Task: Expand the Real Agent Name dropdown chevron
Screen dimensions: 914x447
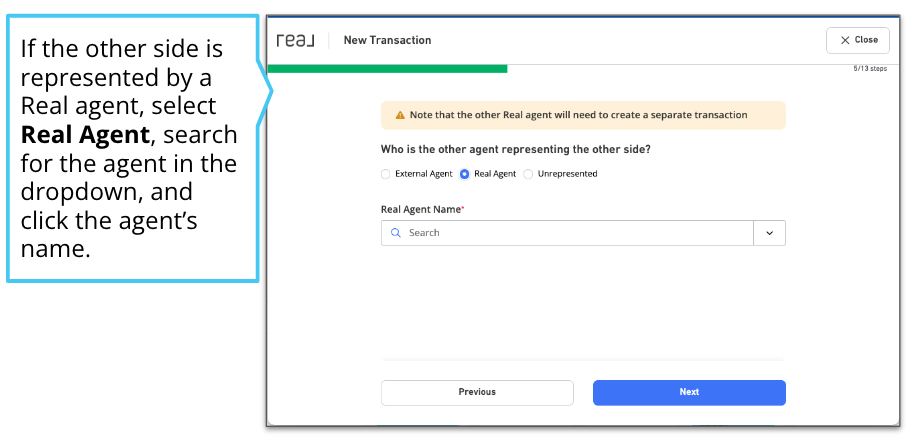Action: pos(769,233)
